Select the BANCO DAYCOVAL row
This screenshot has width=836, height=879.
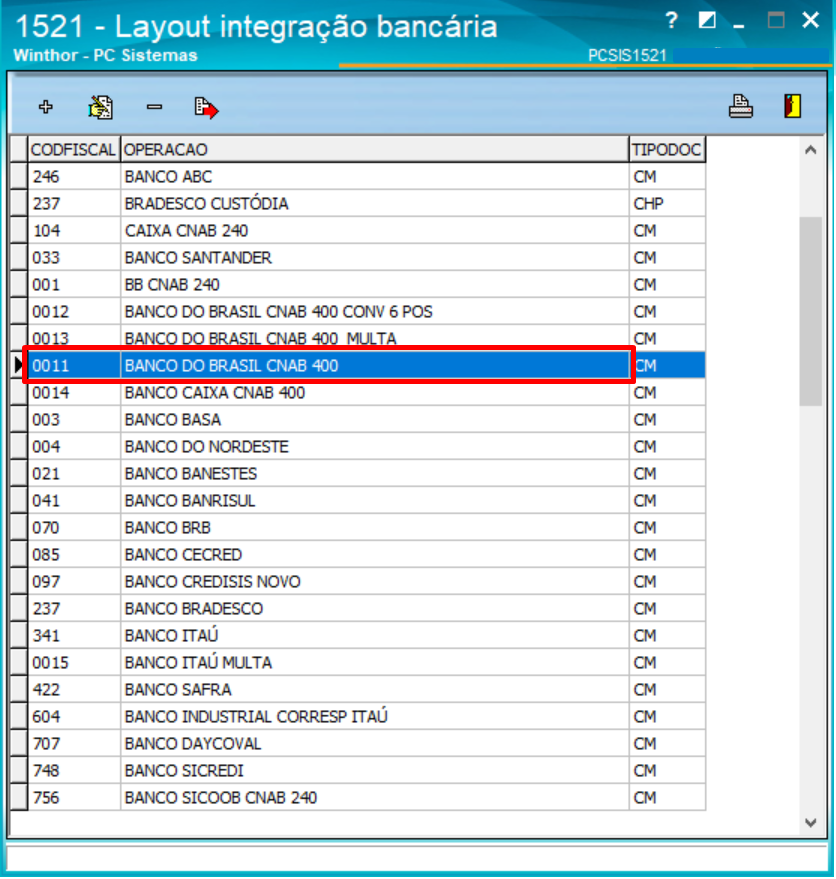tap(367, 743)
